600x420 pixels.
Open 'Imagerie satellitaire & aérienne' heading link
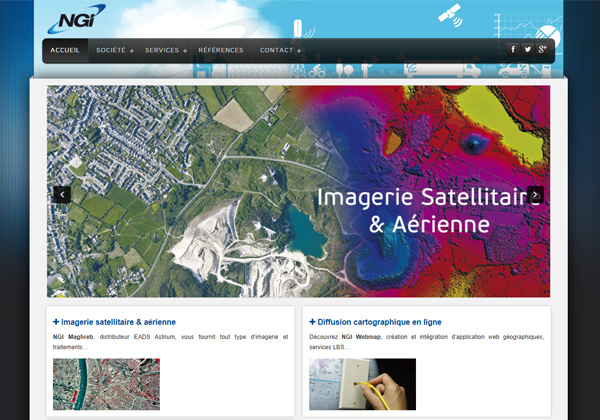pyautogui.click(x=118, y=322)
